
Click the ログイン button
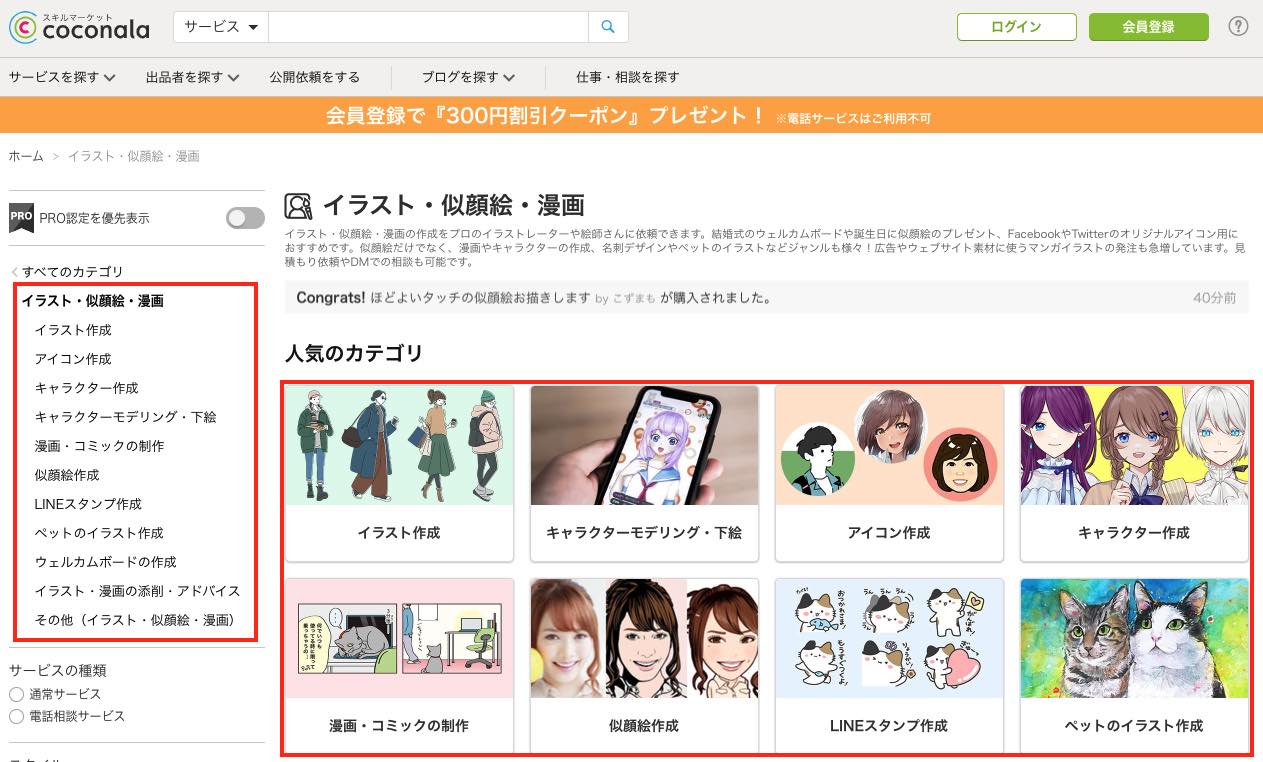tap(1016, 27)
